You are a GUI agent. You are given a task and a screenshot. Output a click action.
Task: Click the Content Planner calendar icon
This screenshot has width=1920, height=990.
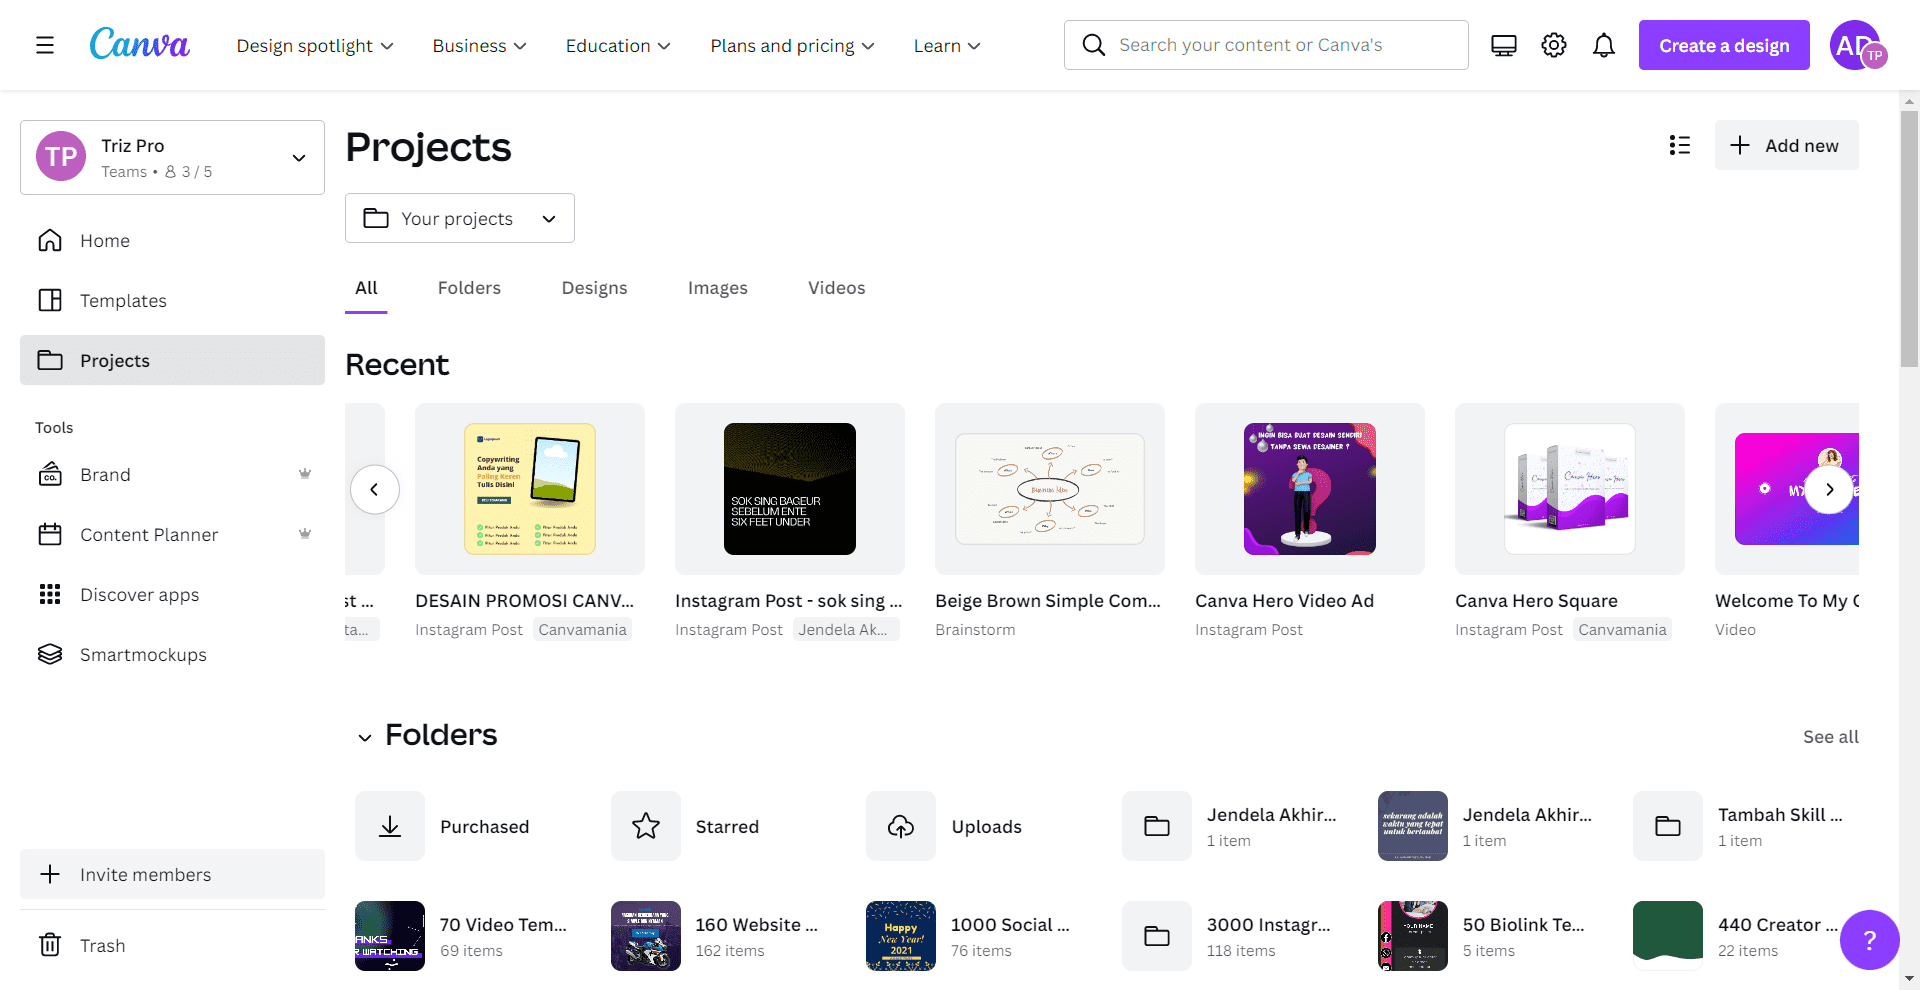pos(50,534)
